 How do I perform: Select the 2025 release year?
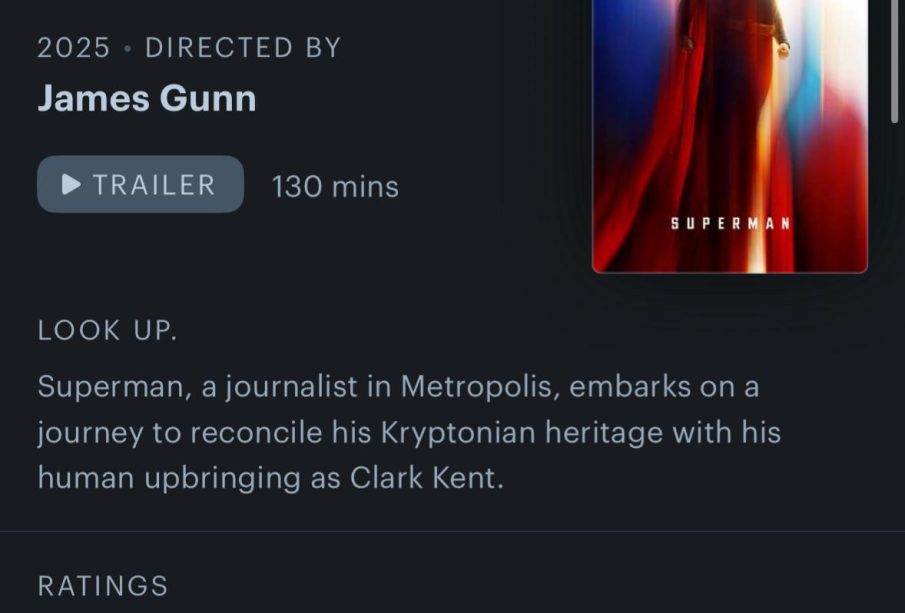73,47
